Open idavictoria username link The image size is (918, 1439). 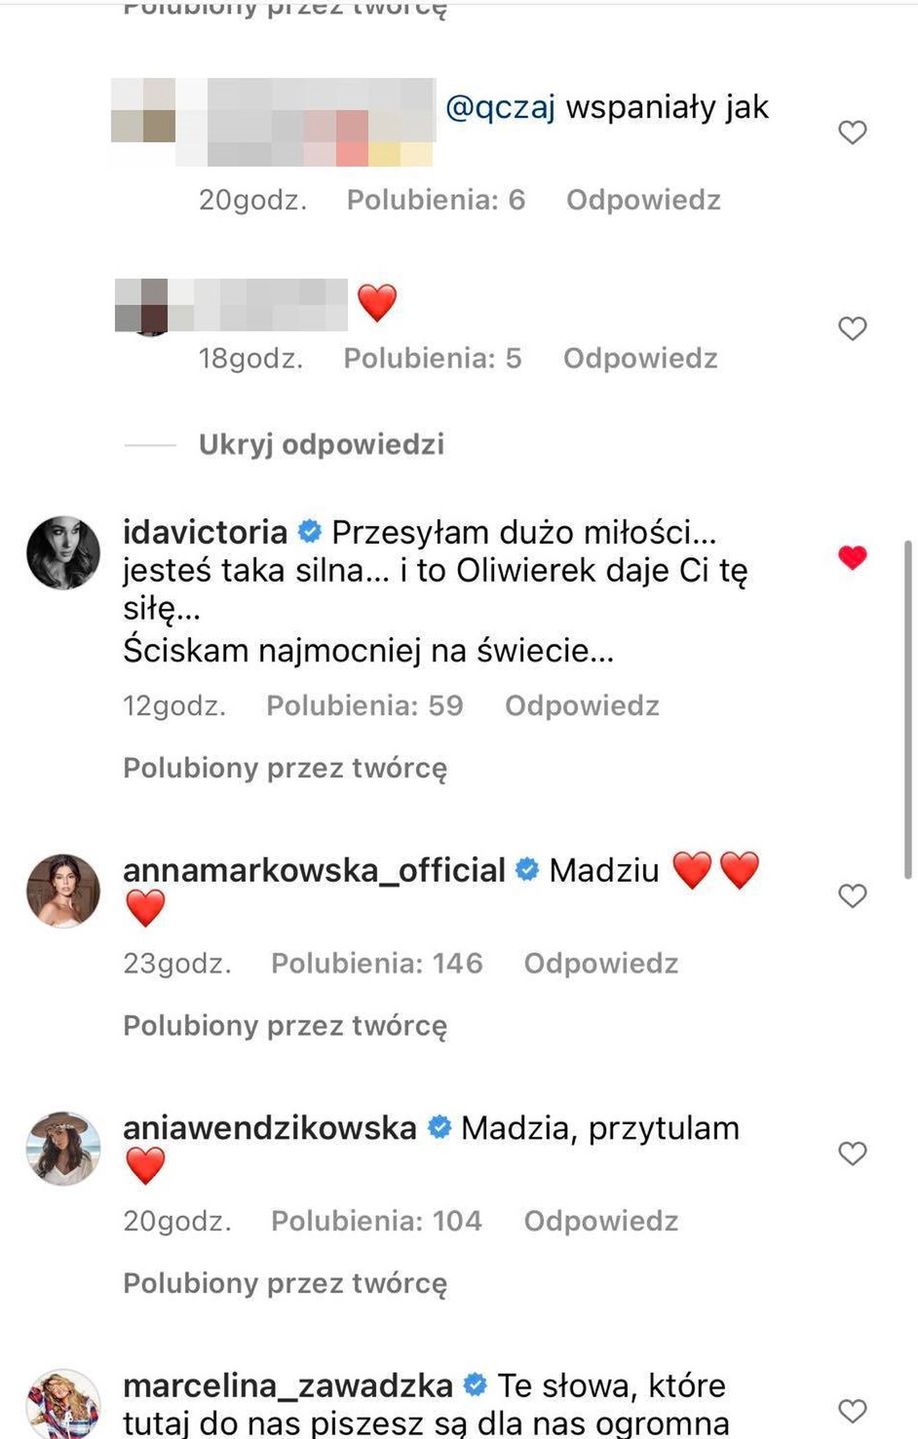point(205,532)
